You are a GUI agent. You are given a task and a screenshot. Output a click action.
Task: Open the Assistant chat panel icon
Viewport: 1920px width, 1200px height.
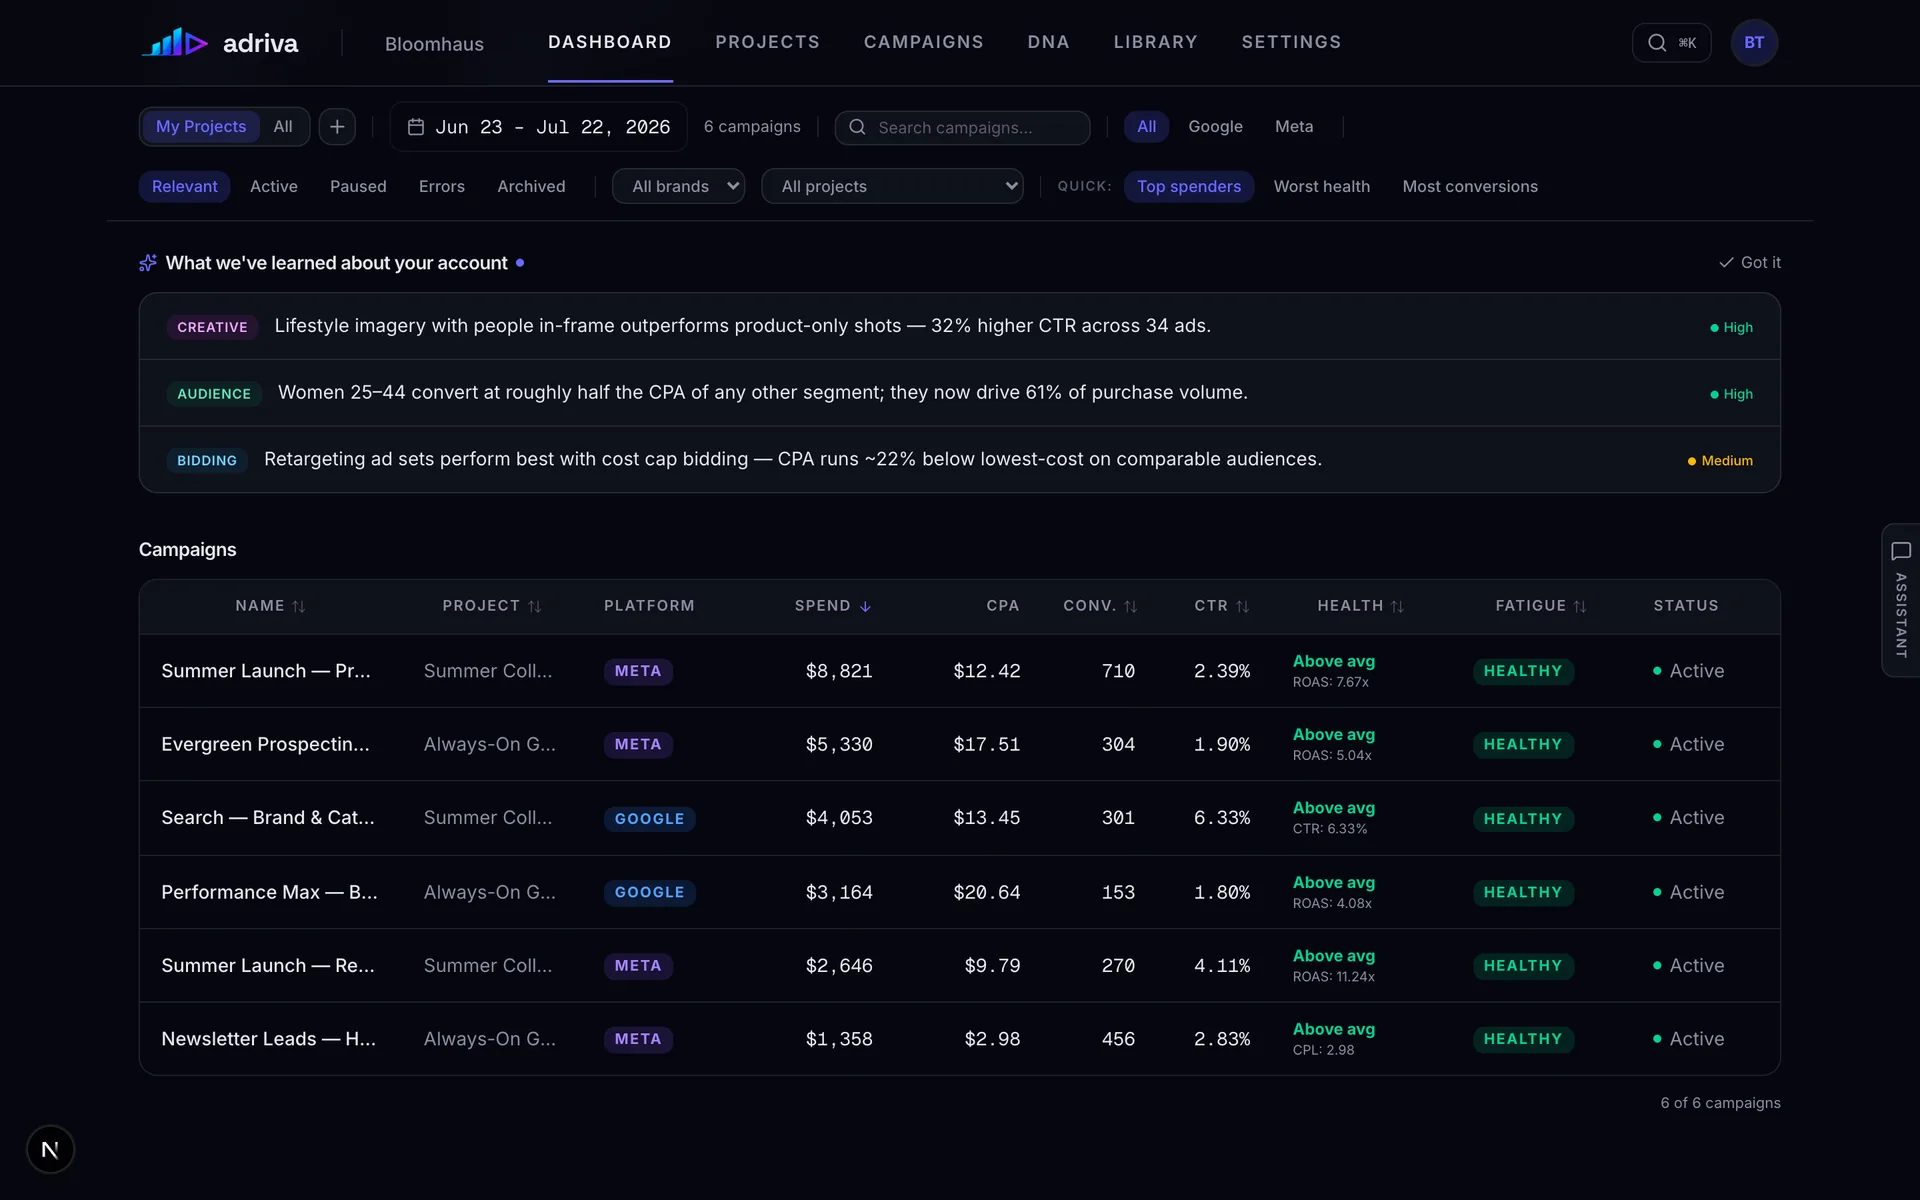point(1900,551)
